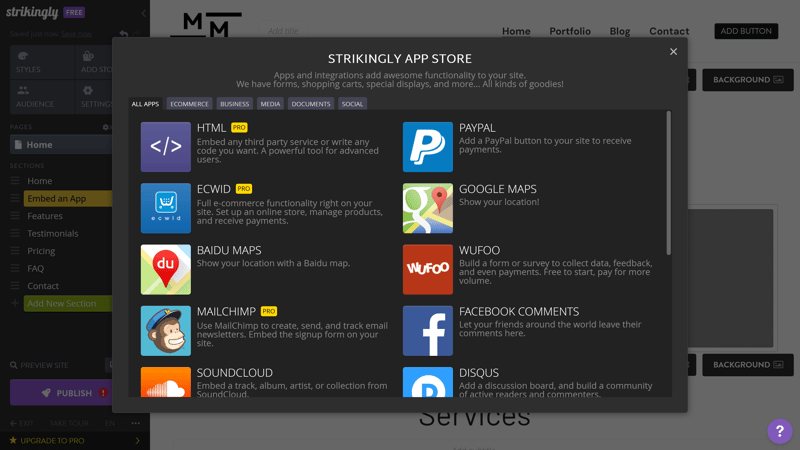Open the EN language selector

[x=110, y=423]
